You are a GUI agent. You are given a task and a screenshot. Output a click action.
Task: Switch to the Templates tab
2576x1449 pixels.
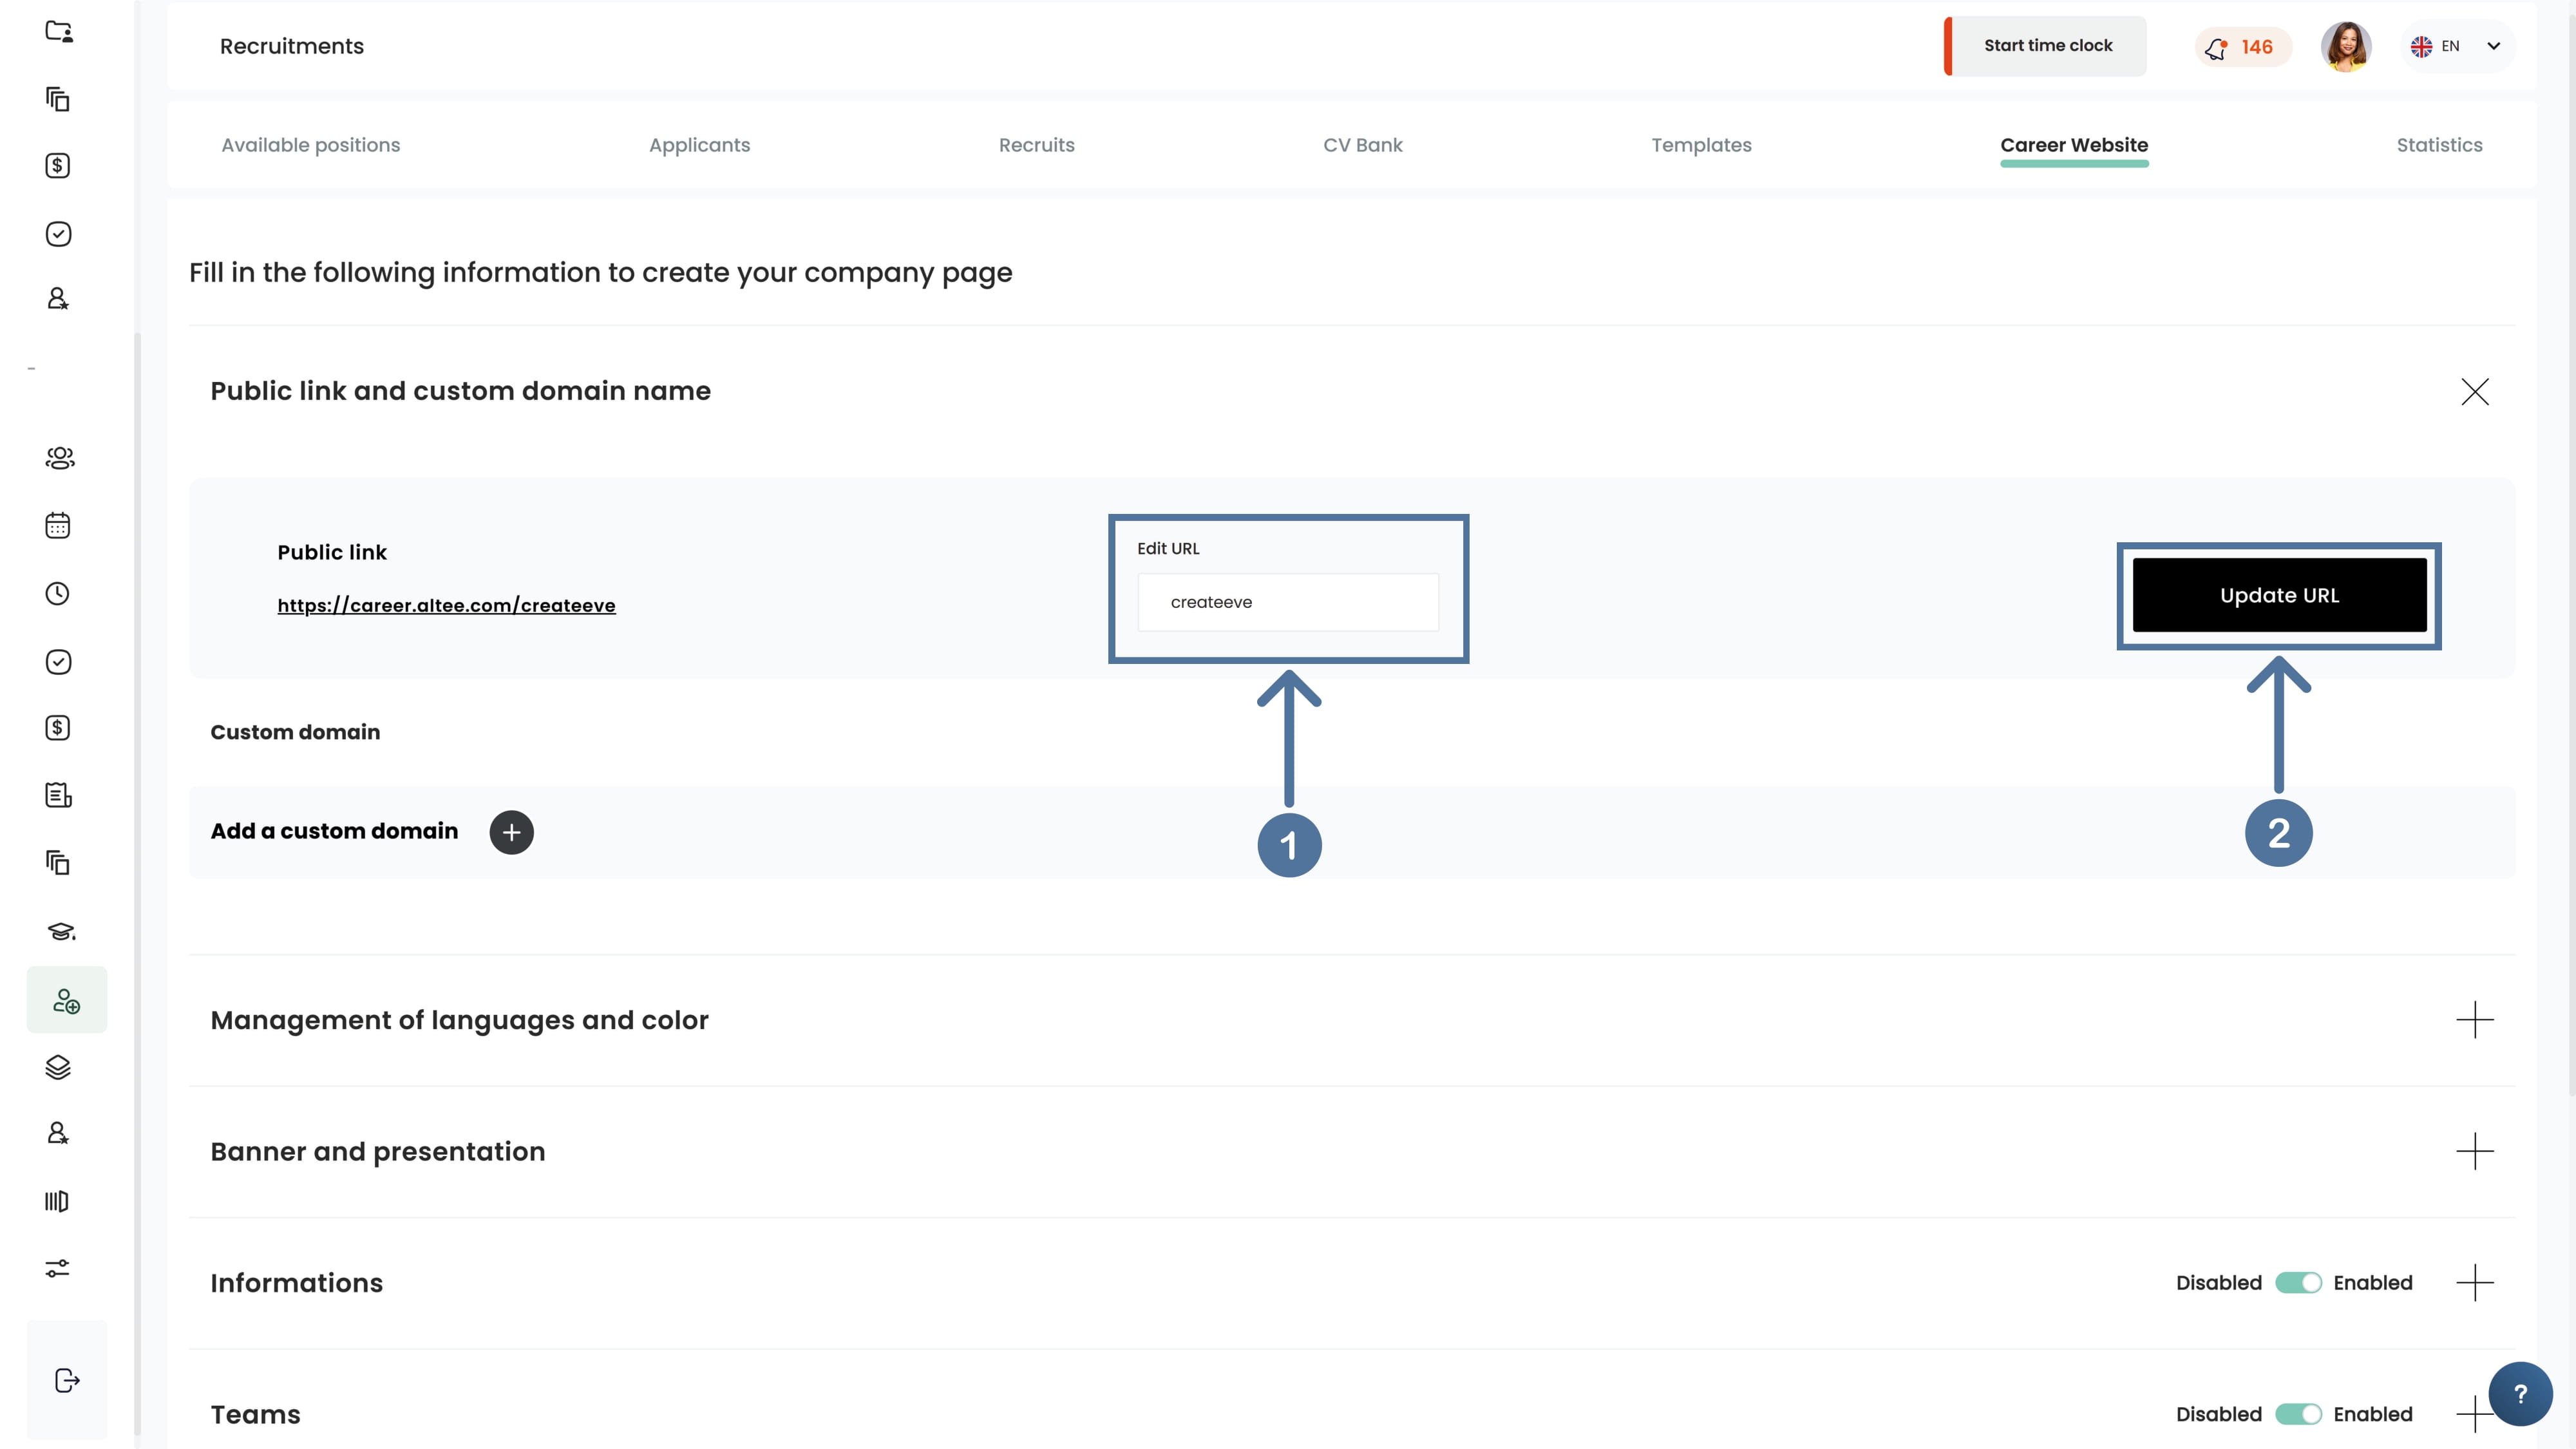pos(1702,145)
